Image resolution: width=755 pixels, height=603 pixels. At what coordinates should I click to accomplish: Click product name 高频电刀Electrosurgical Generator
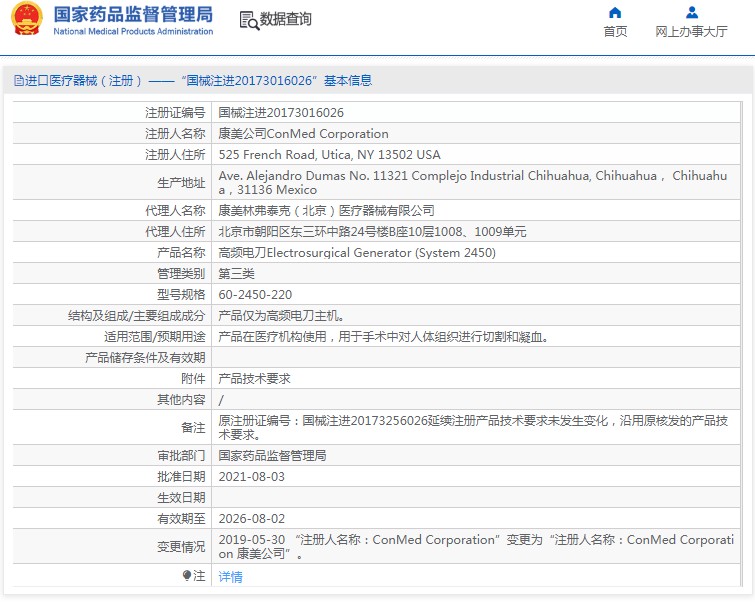(x=357, y=253)
